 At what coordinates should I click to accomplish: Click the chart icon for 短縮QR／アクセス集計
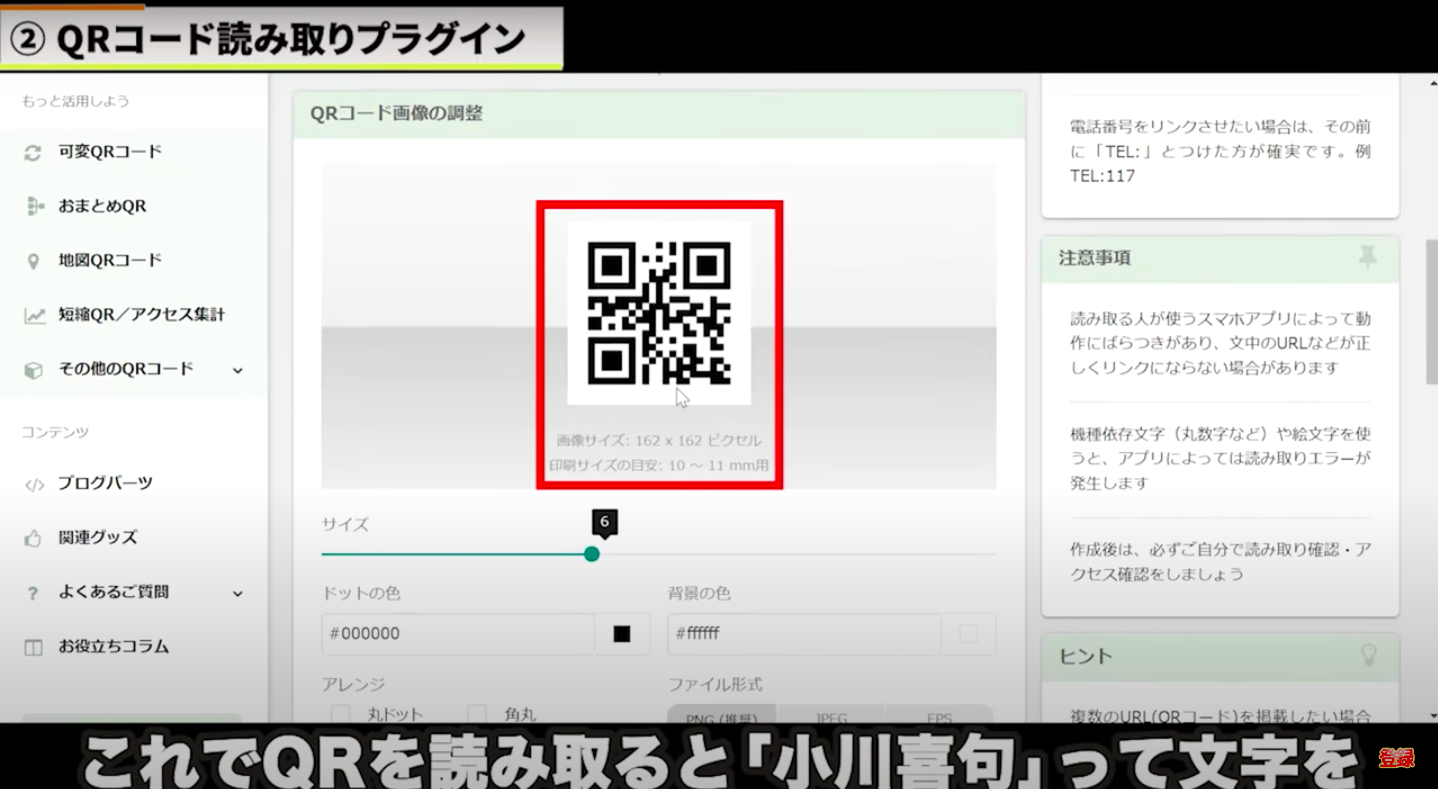point(35,316)
